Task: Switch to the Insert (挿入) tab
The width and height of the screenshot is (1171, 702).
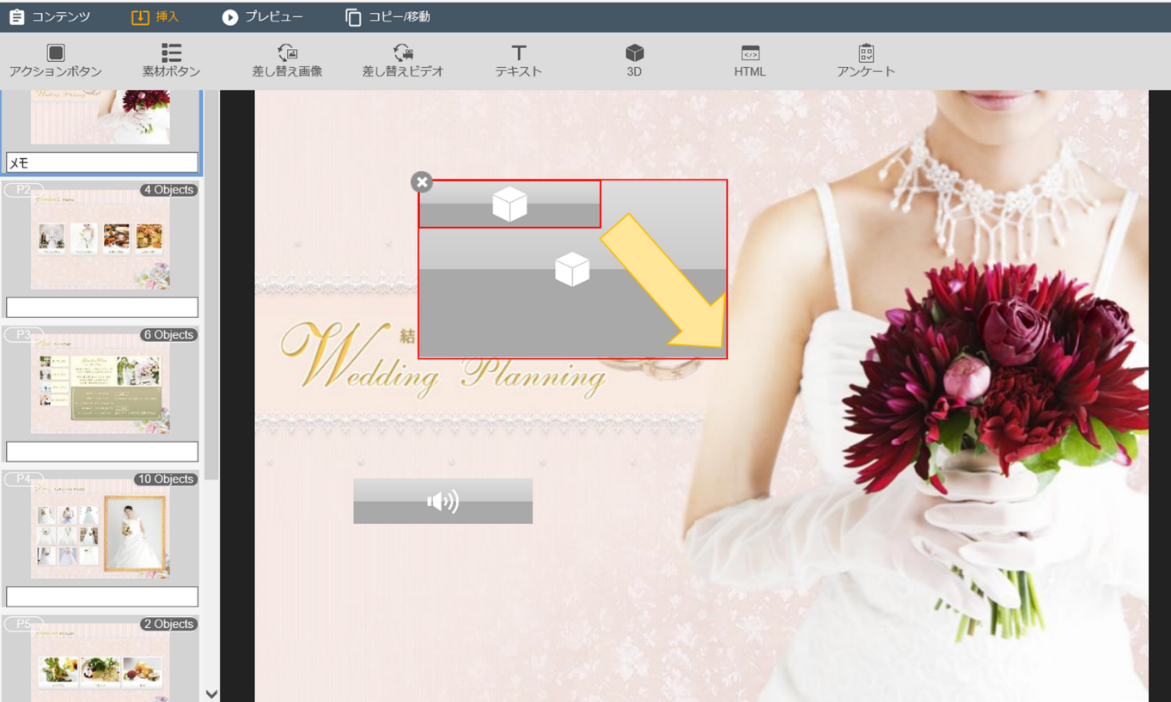Action: (155, 17)
